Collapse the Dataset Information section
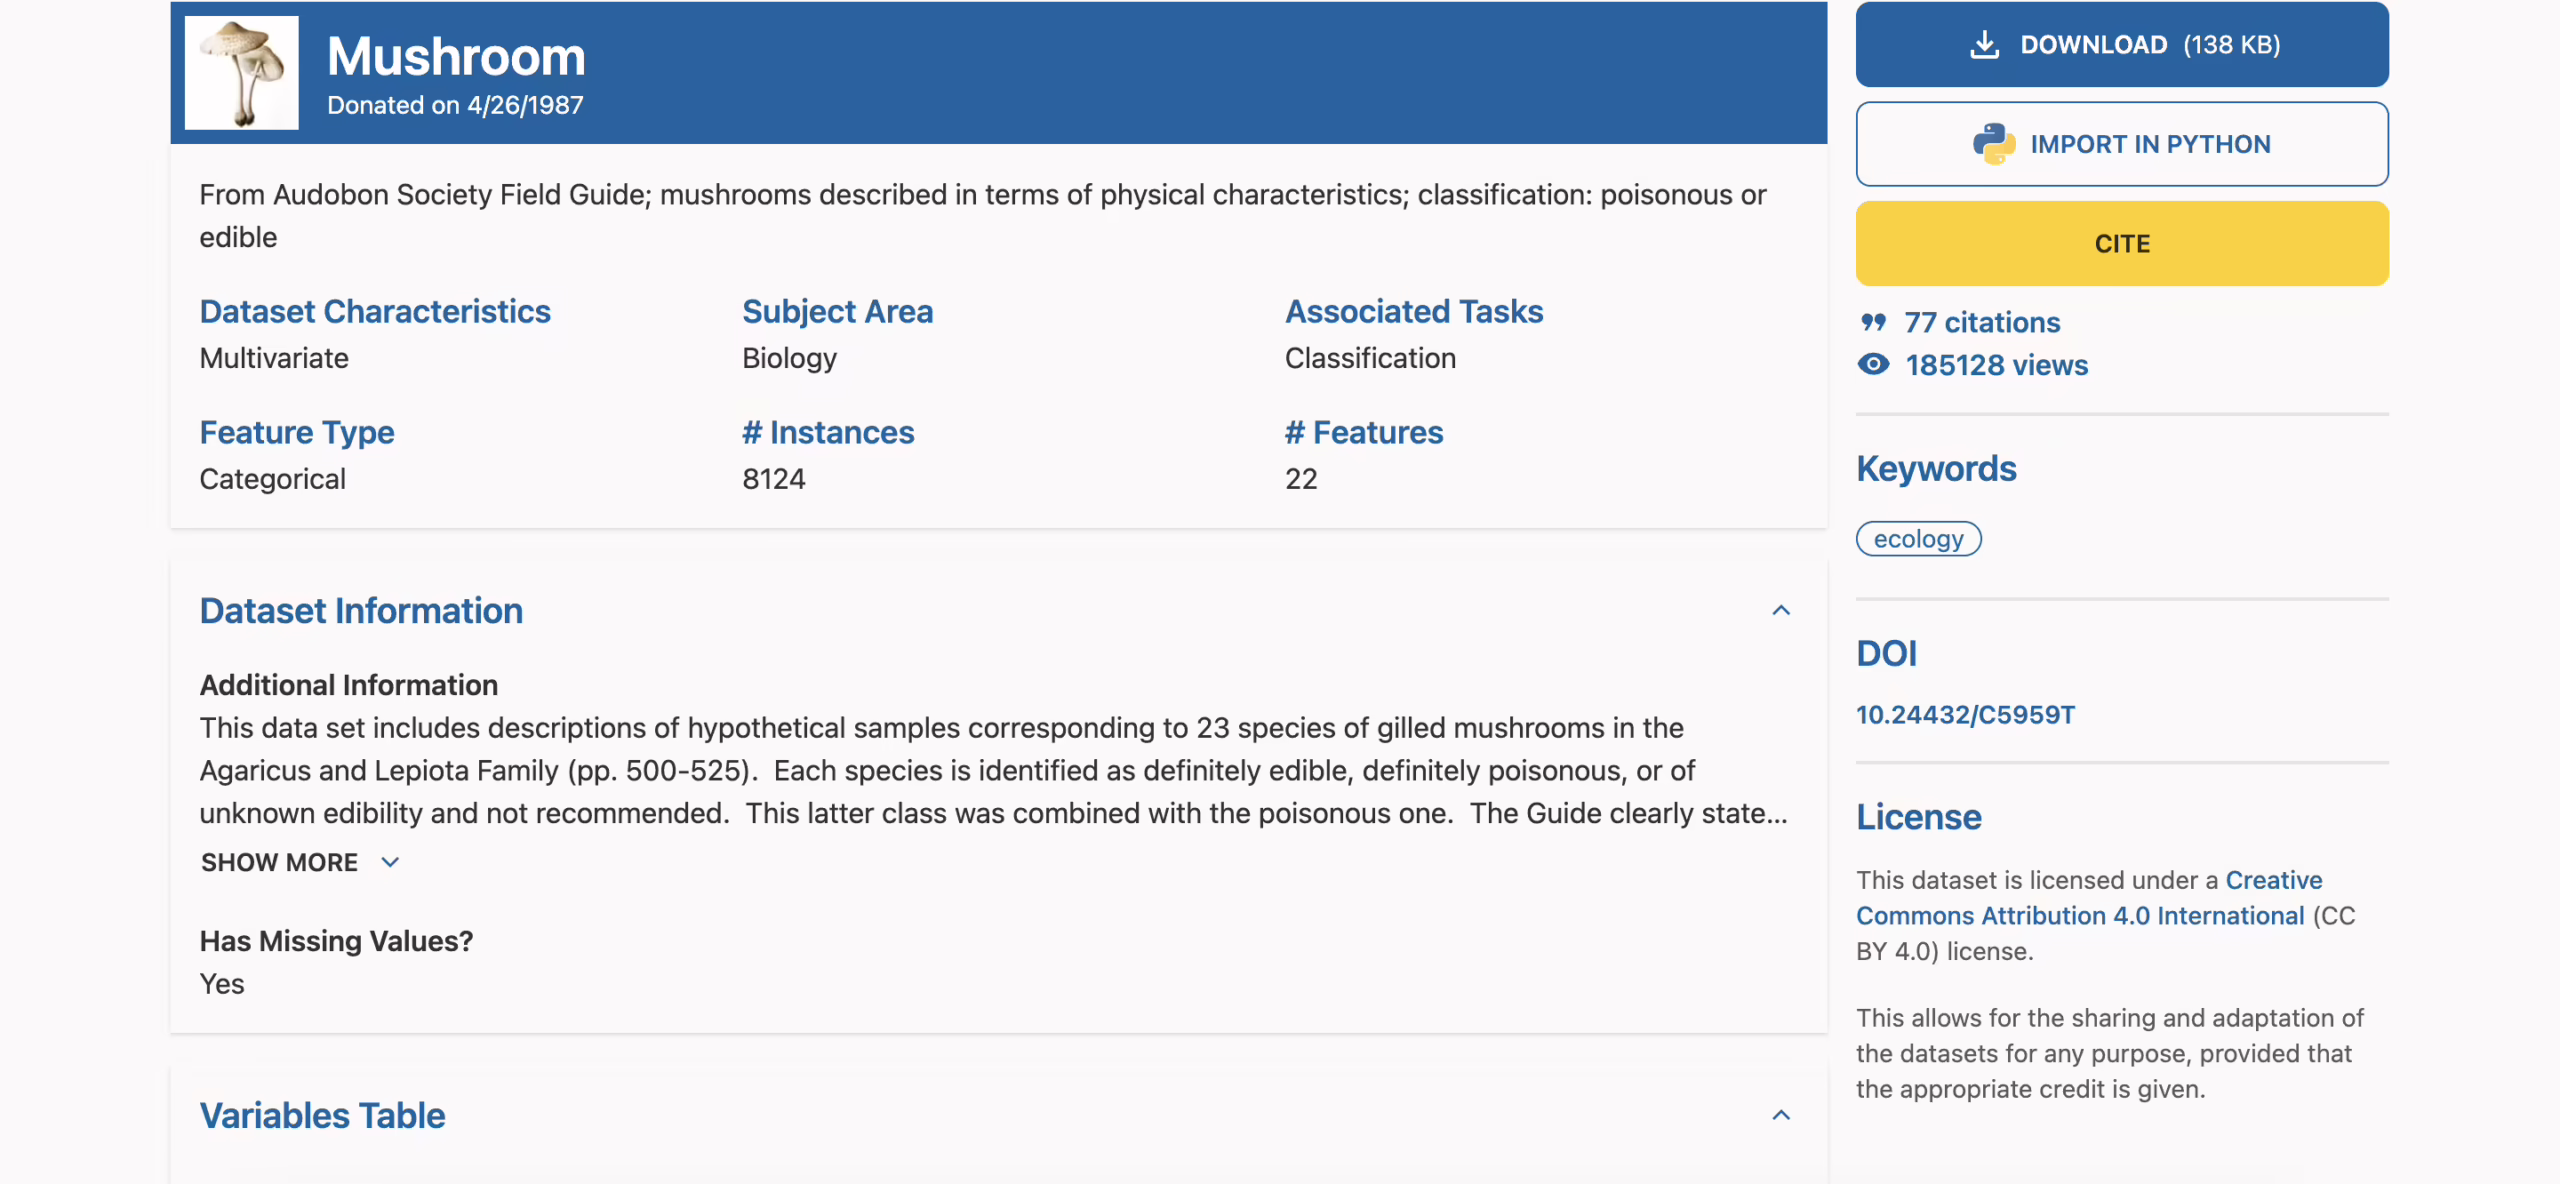Image resolution: width=2560 pixels, height=1184 pixels. [x=1781, y=609]
